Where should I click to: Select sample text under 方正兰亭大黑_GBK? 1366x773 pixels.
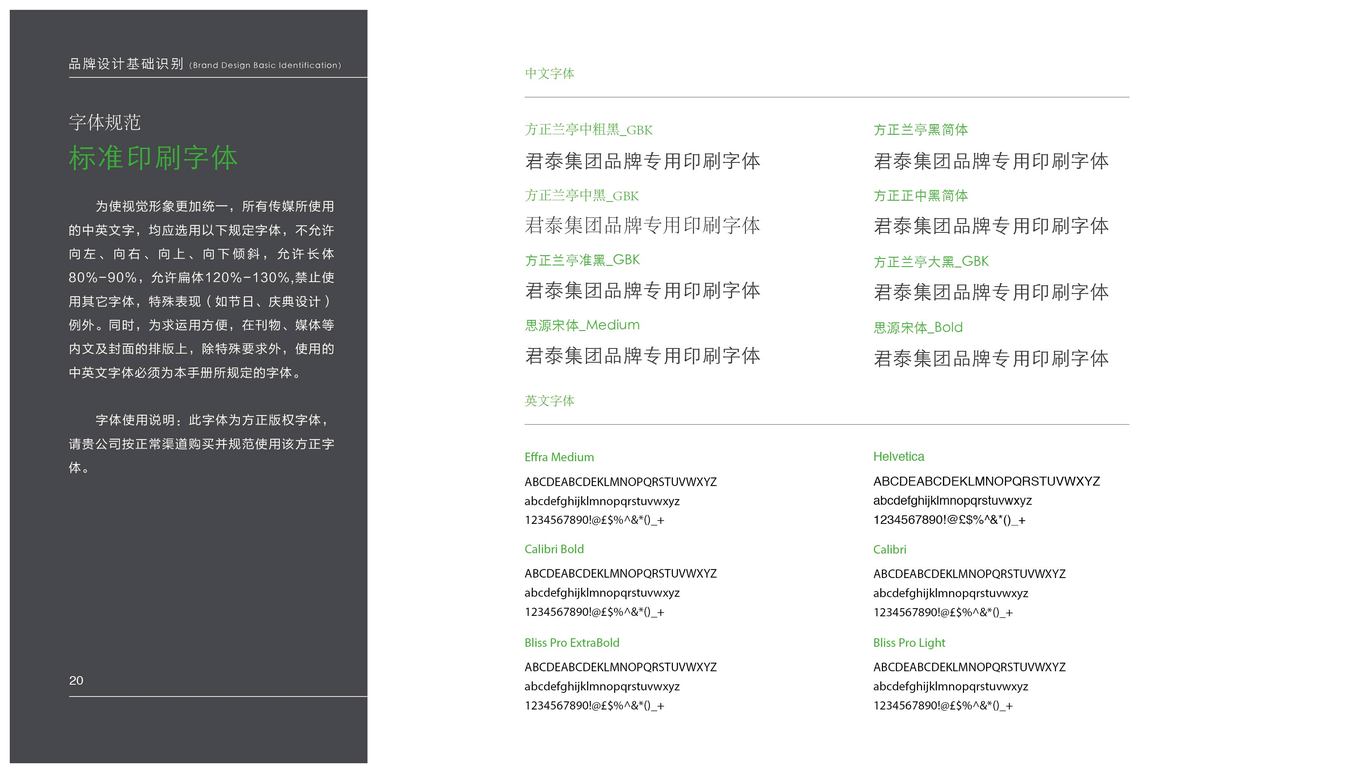(x=991, y=292)
